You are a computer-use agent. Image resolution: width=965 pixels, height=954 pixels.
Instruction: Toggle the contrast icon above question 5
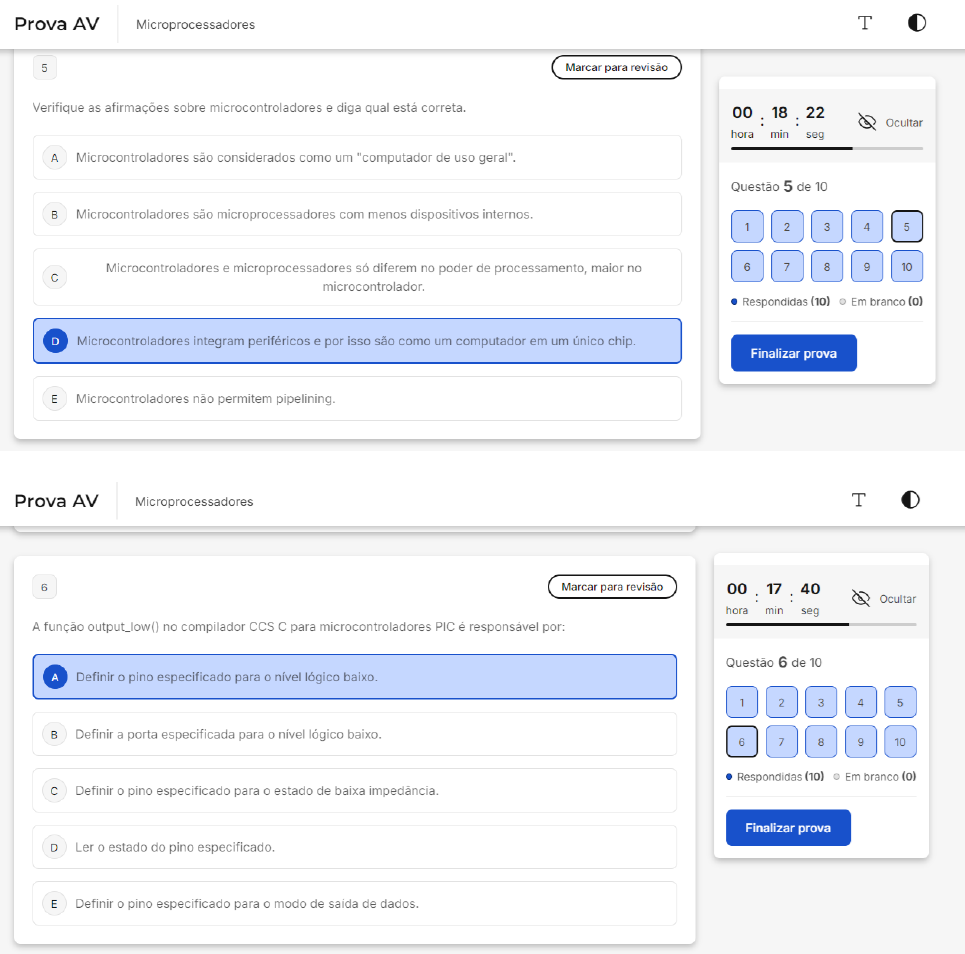click(x=917, y=23)
